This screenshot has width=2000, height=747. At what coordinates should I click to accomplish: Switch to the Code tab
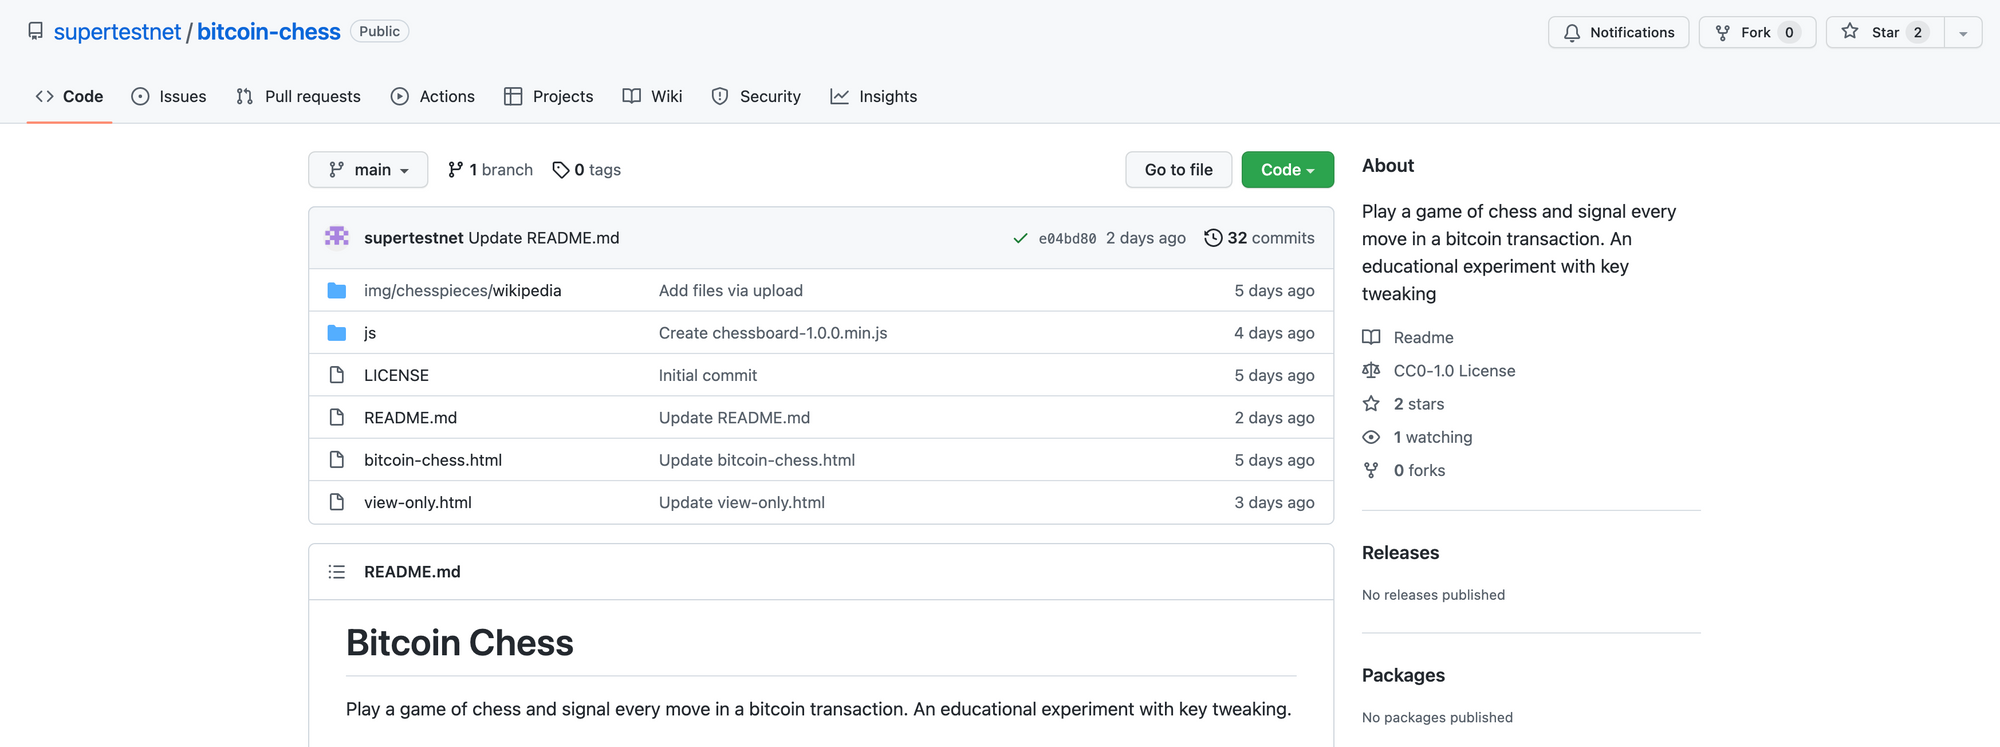click(69, 96)
